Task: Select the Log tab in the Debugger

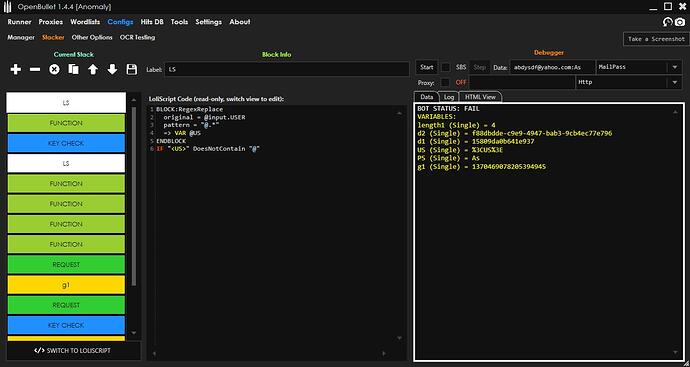Action: tap(448, 97)
